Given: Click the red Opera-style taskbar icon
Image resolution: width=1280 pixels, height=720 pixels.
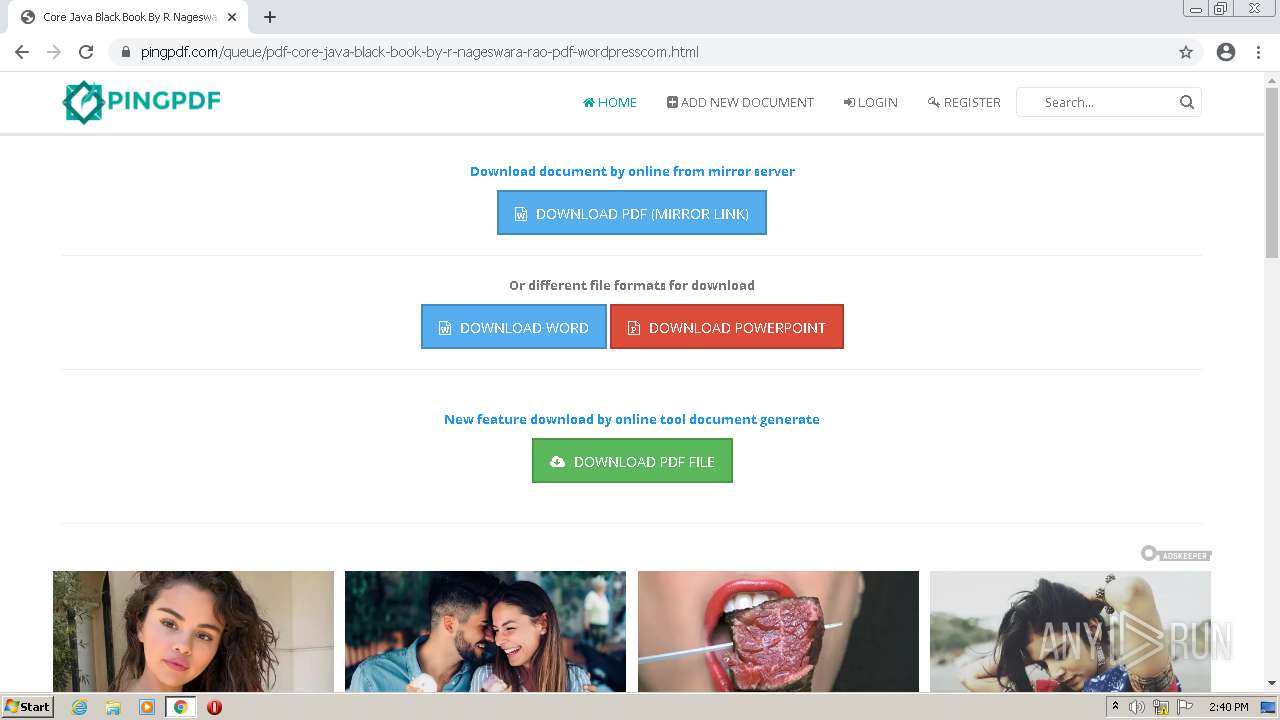Looking at the screenshot, I should [214, 707].
